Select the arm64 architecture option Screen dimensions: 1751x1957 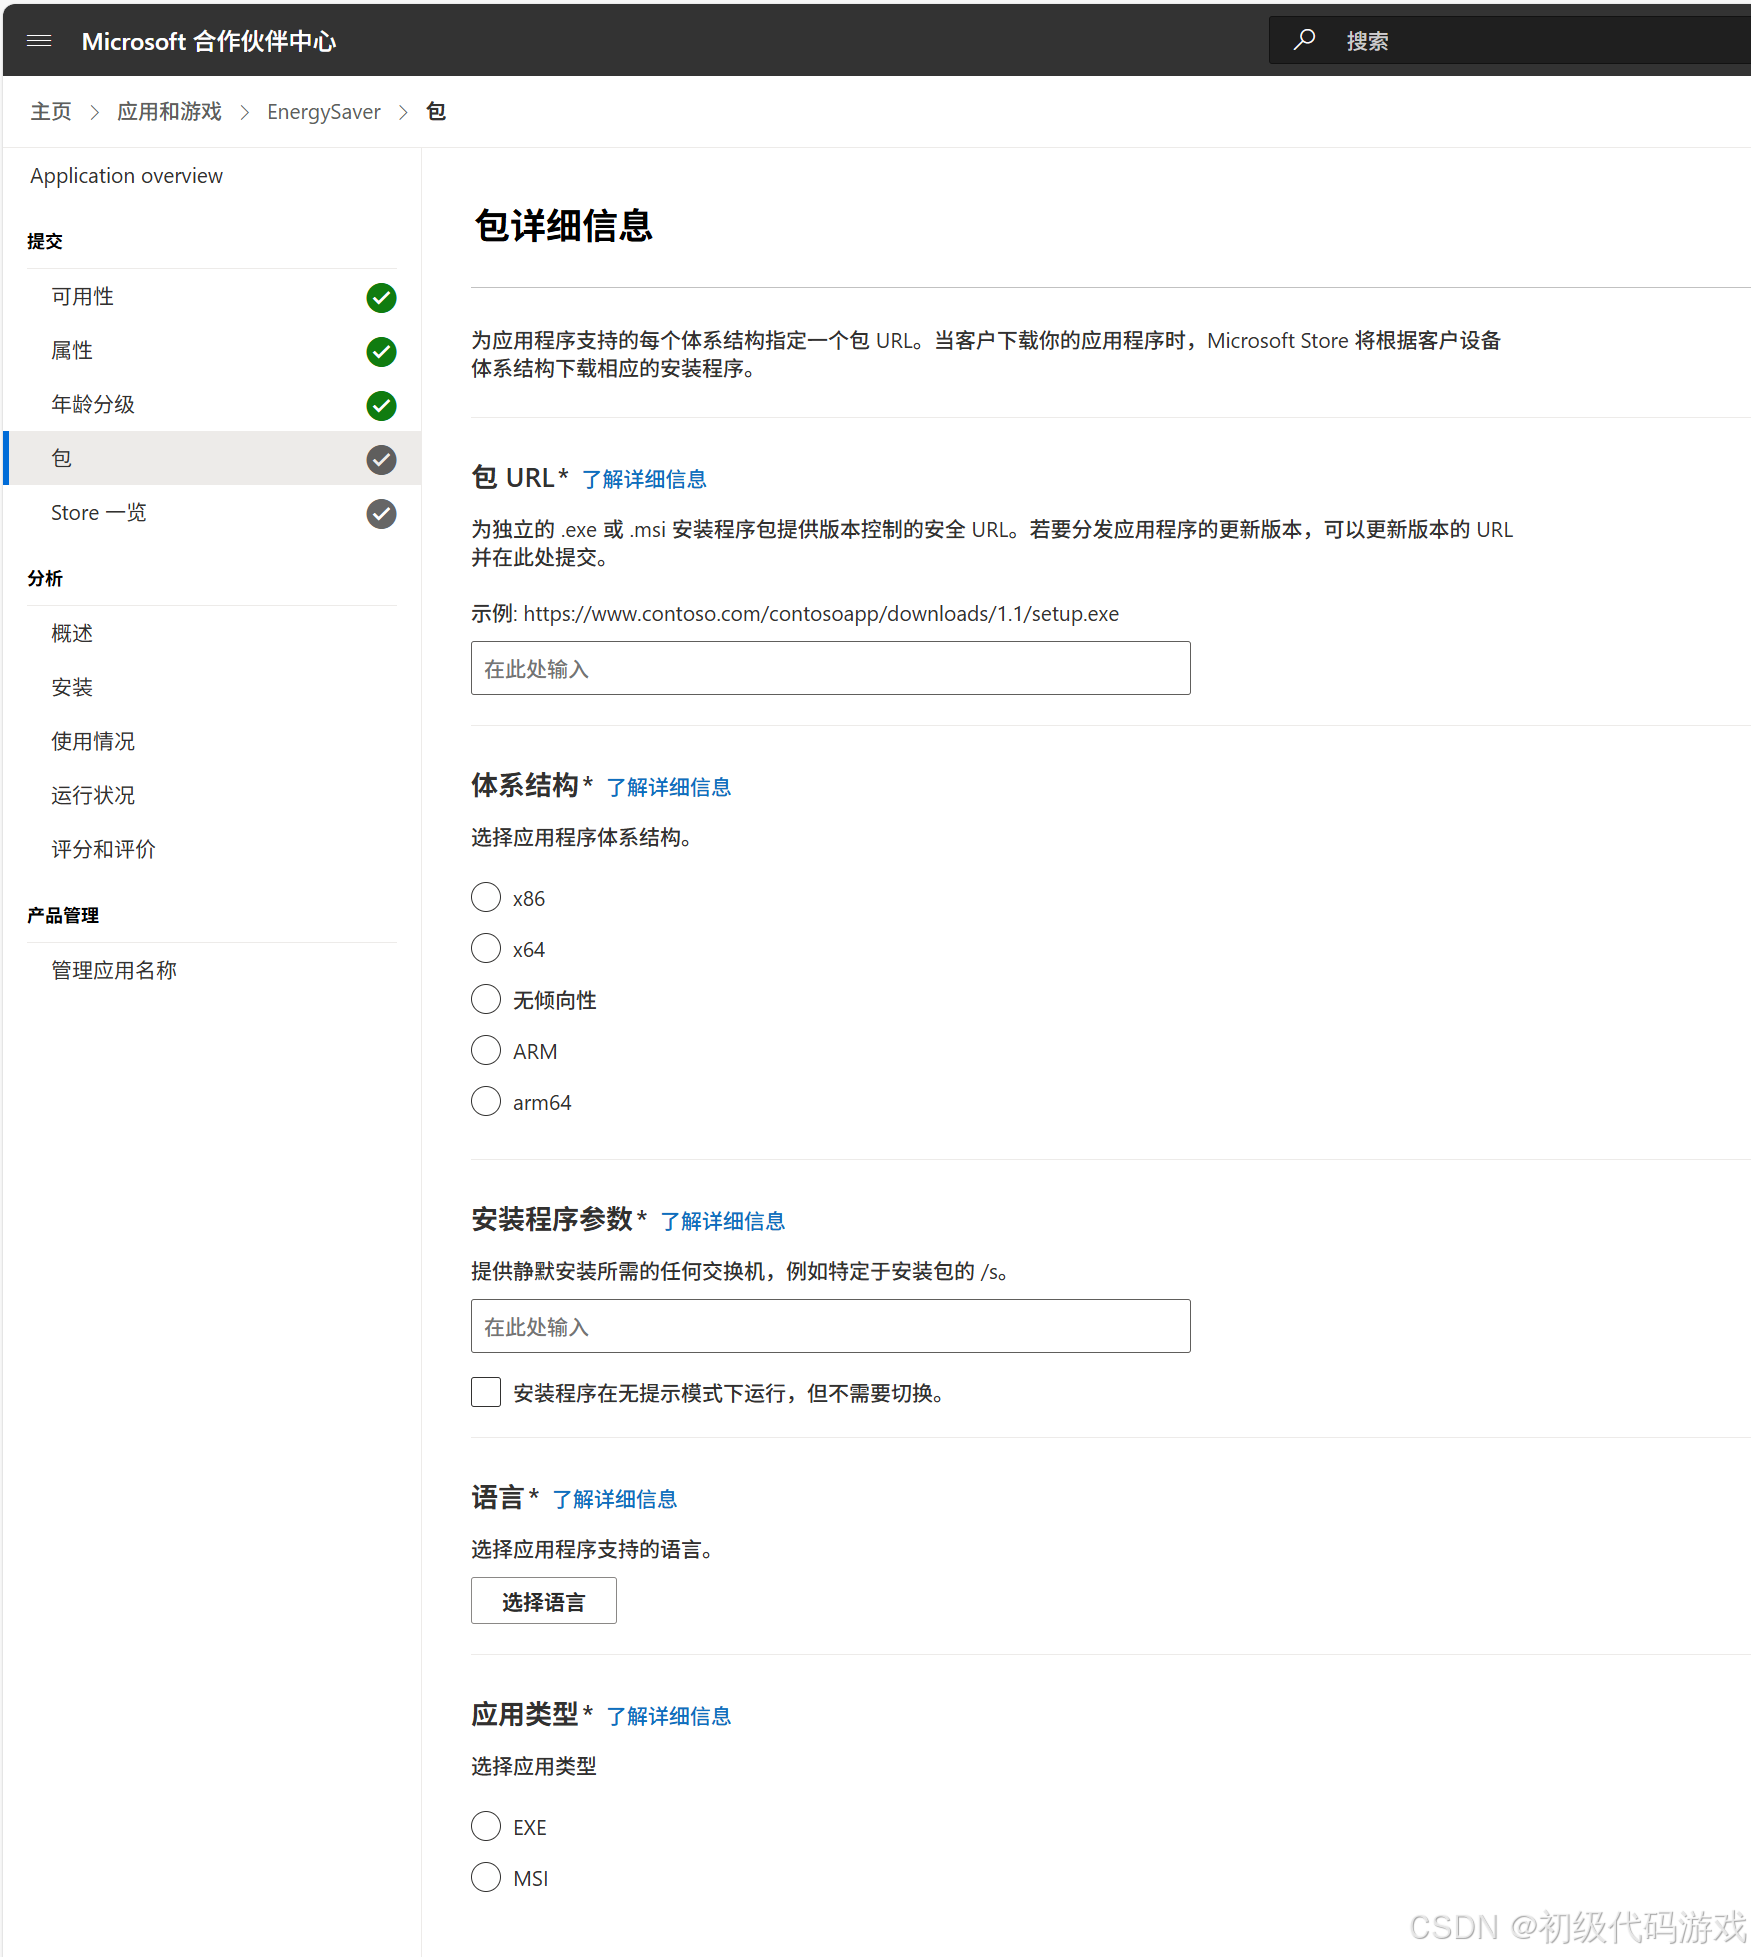(486, 1101)
